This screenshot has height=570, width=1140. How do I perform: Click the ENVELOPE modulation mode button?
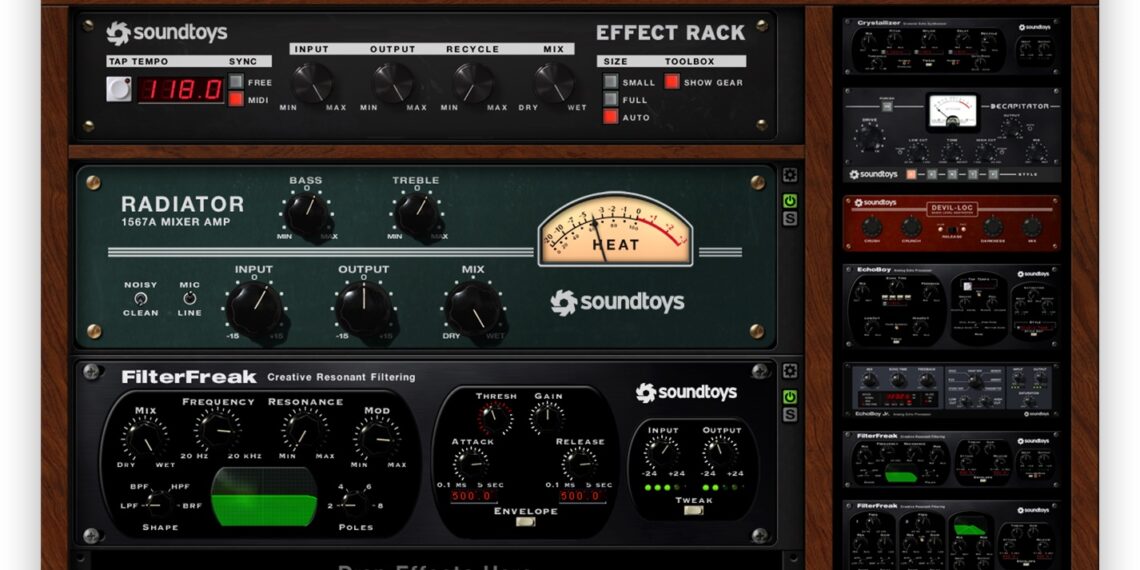(x=525, y=521)
